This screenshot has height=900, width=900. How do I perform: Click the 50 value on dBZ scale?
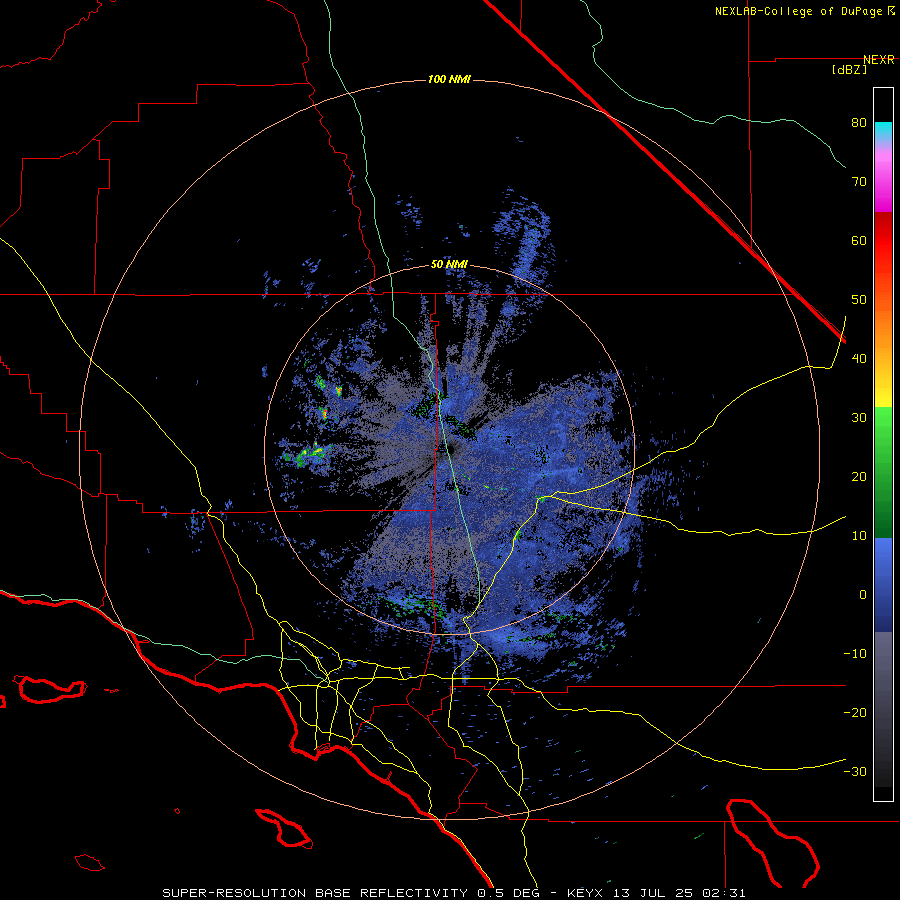tap(859, 300)
